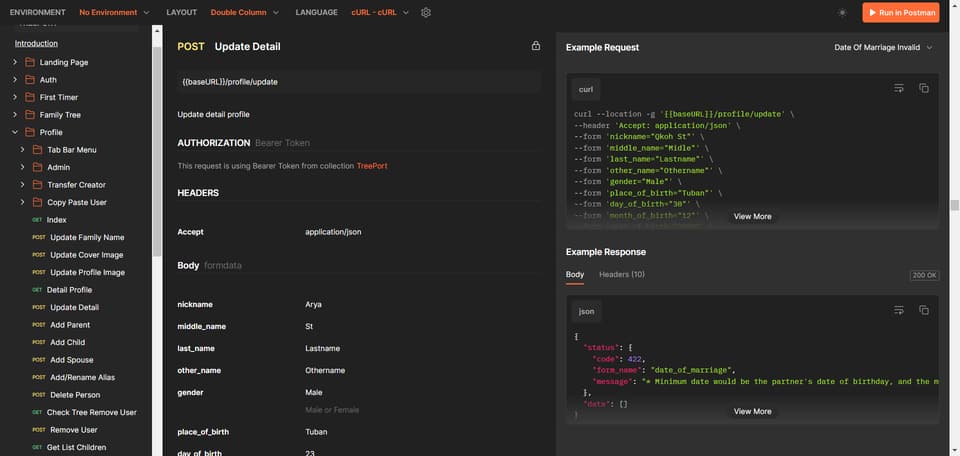Switch to the response Body tab
960x456 pixels.
coord(574,275)
